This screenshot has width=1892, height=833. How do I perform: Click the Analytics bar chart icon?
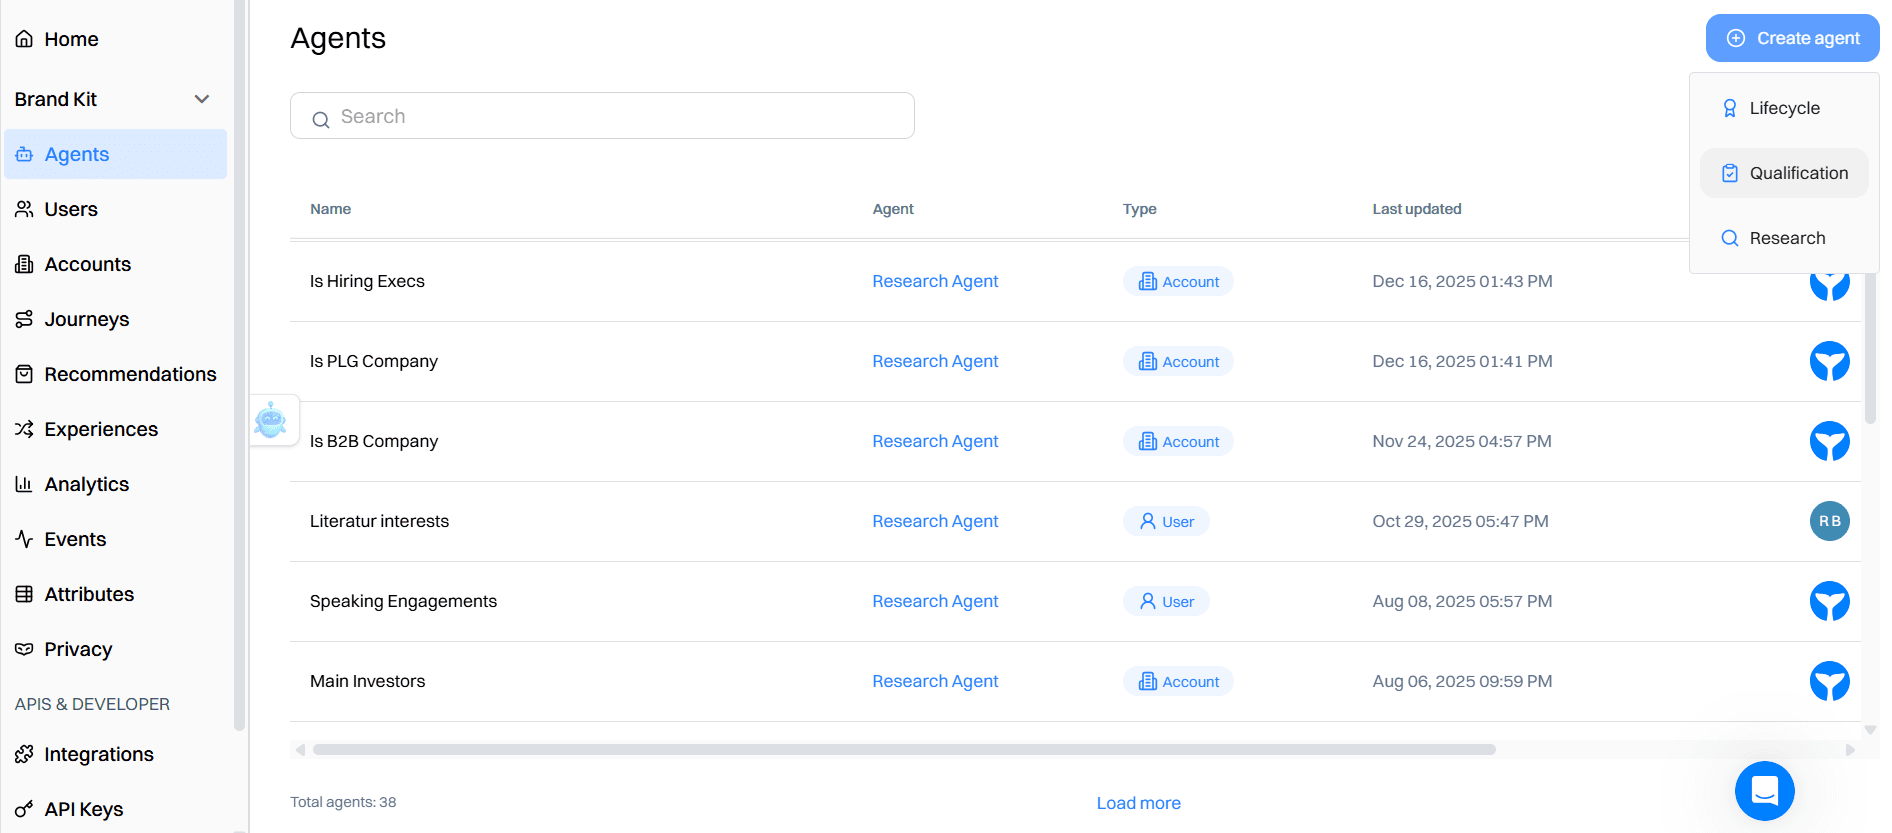pyautogui.click(x=24, y=484)
